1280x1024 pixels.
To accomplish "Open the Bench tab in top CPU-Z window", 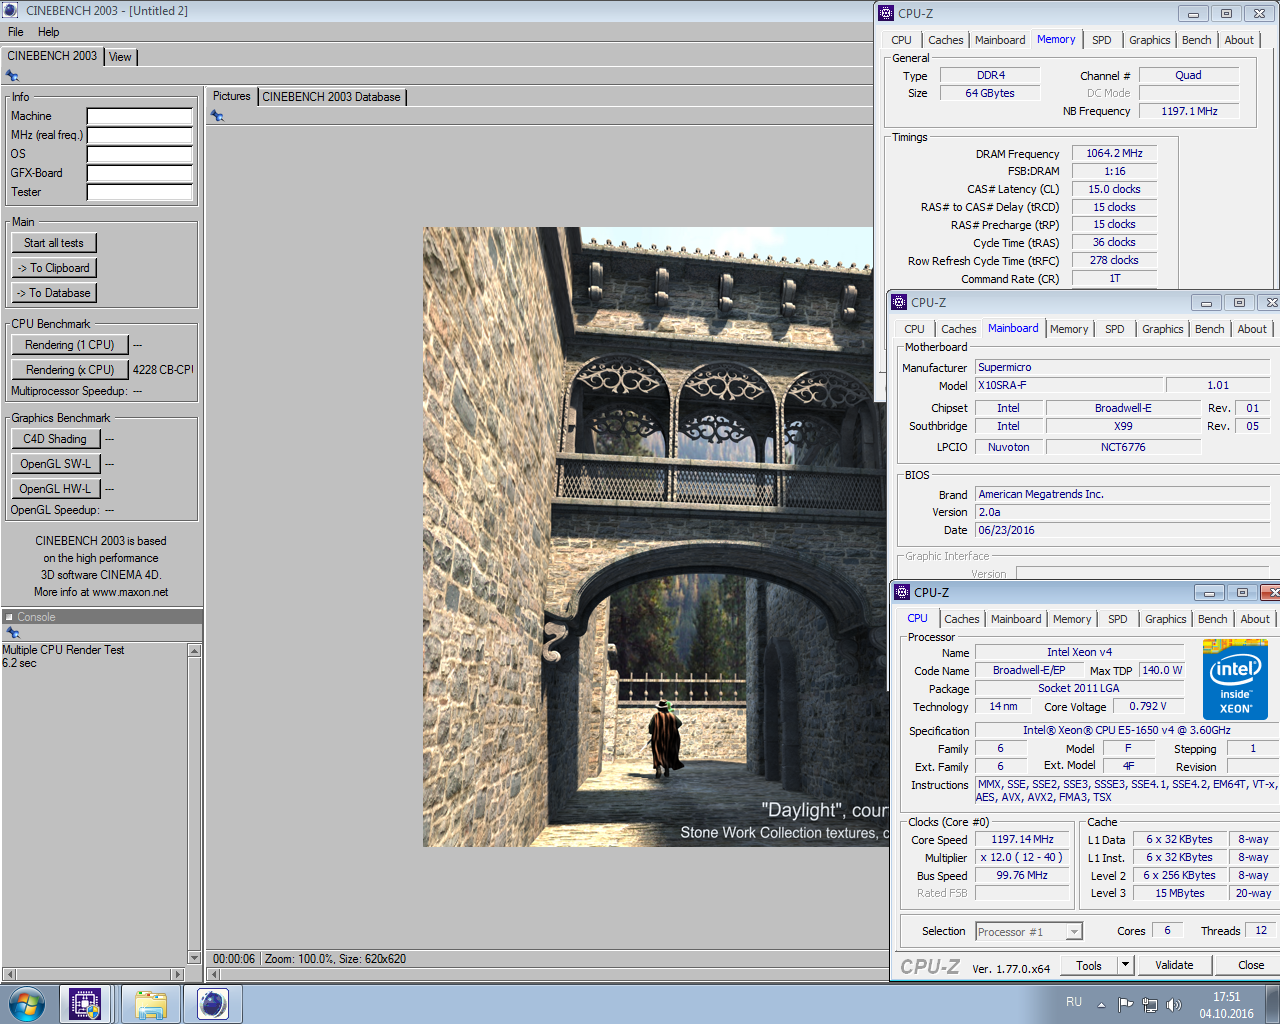I will click(x=1196, y=40).
